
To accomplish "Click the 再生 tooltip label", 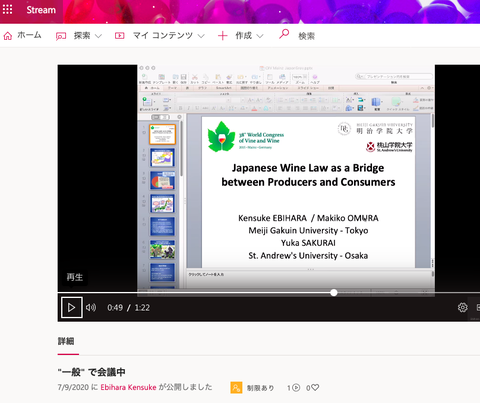I will 75,277.
